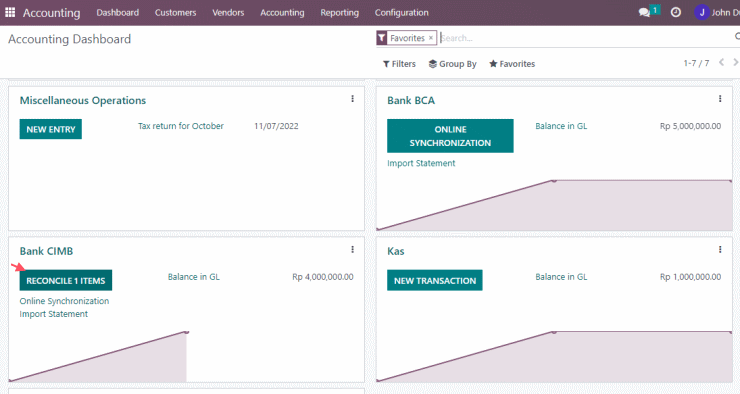The width and height of the screenshot is (740, 394).
Task: Open the activities clock icon
Action: pyautogui.click(x=676, y=12)
